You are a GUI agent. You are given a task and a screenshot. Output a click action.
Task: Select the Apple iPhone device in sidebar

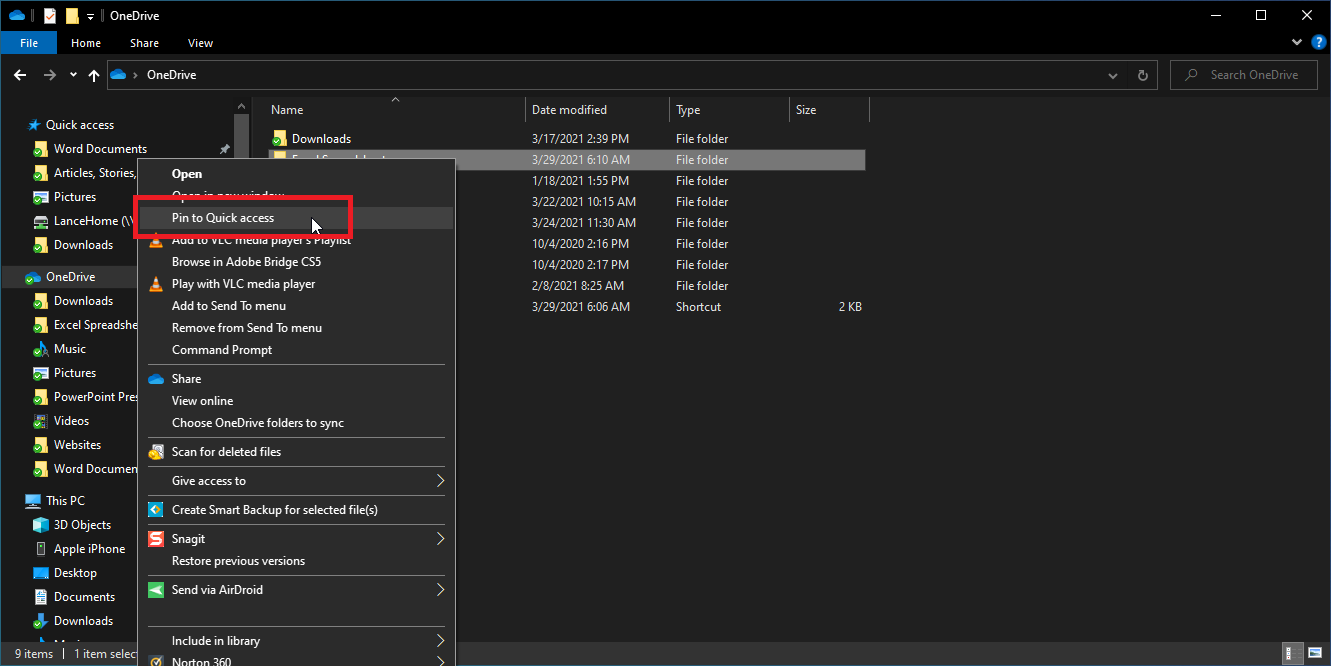89,549
